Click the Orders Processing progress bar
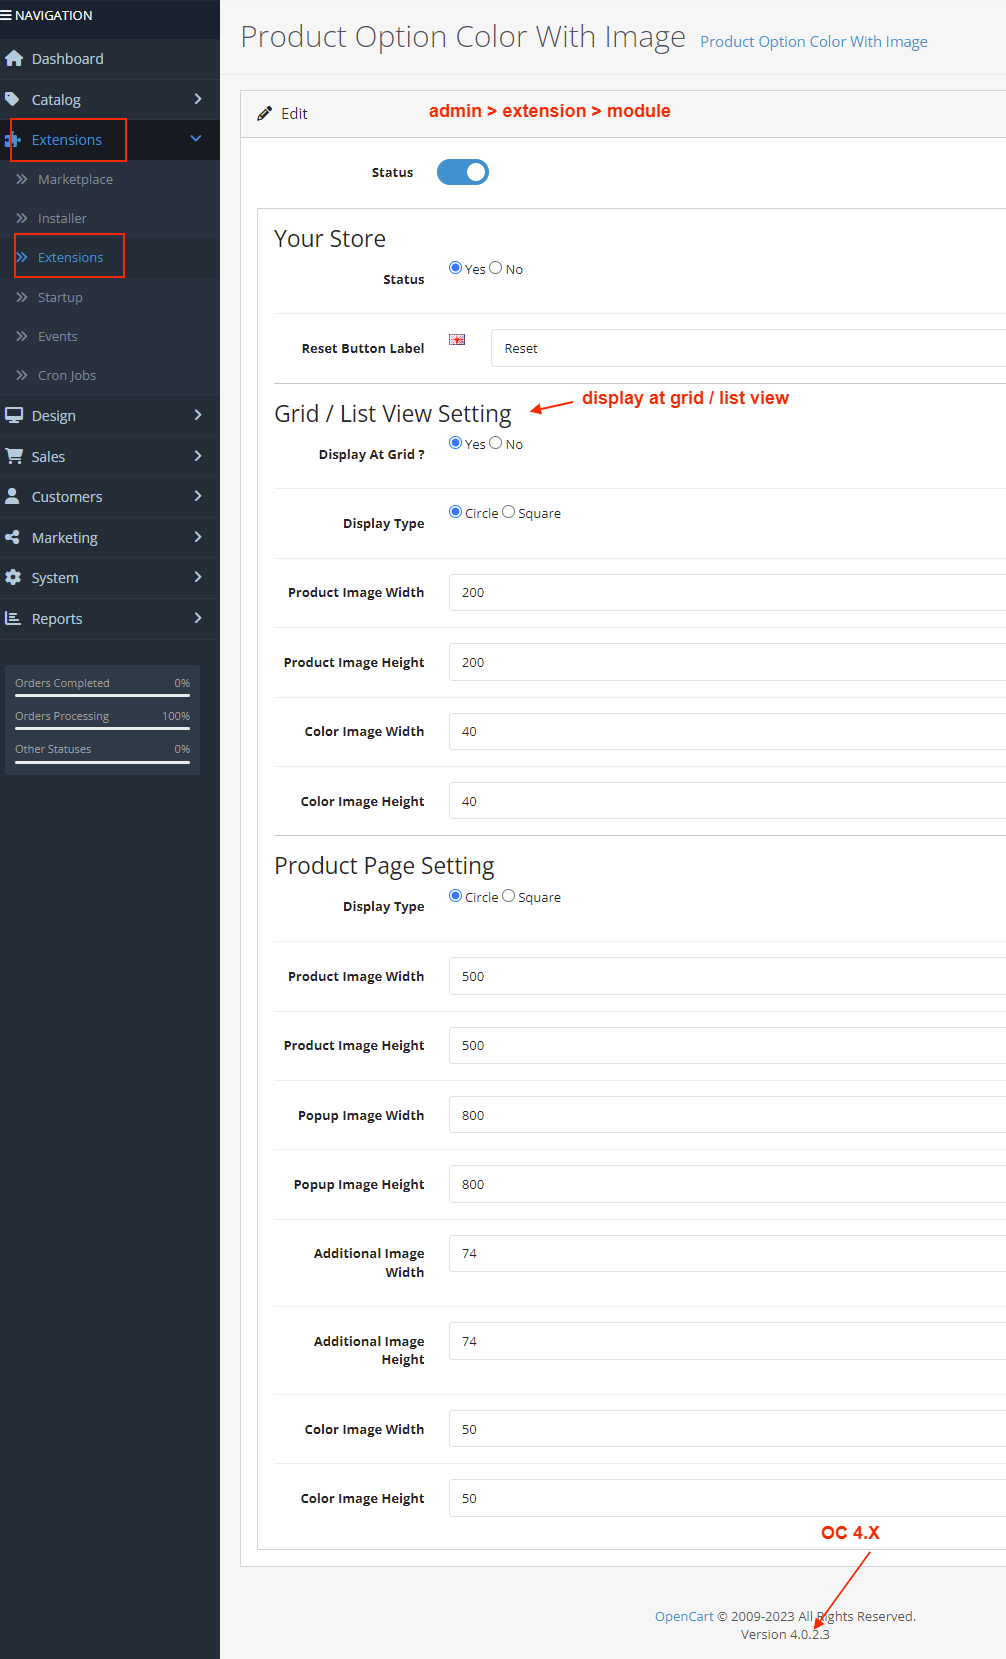1006x1659 pixels. [102, 728]
